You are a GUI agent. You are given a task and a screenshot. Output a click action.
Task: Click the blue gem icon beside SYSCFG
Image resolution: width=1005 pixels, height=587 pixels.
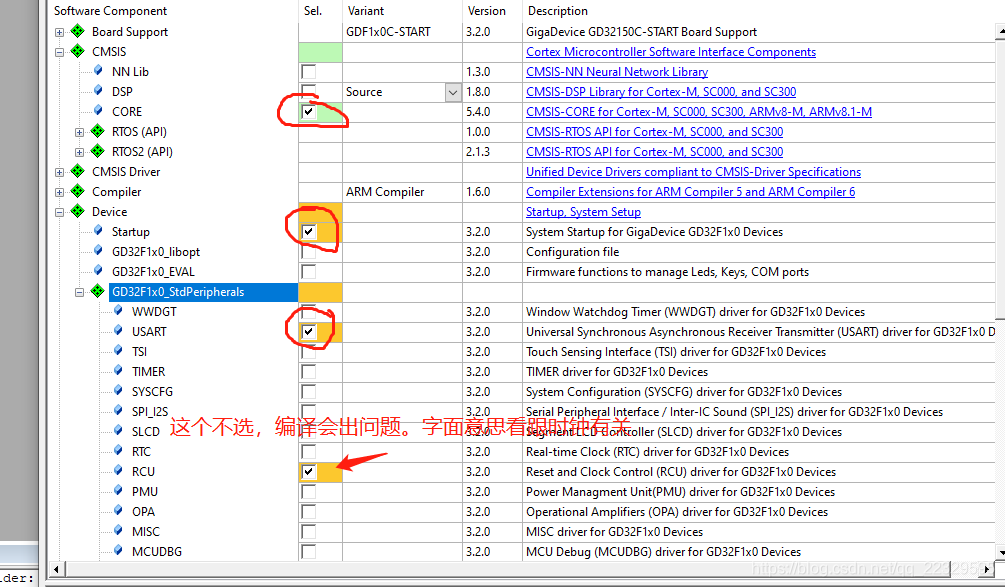(118, 390)
